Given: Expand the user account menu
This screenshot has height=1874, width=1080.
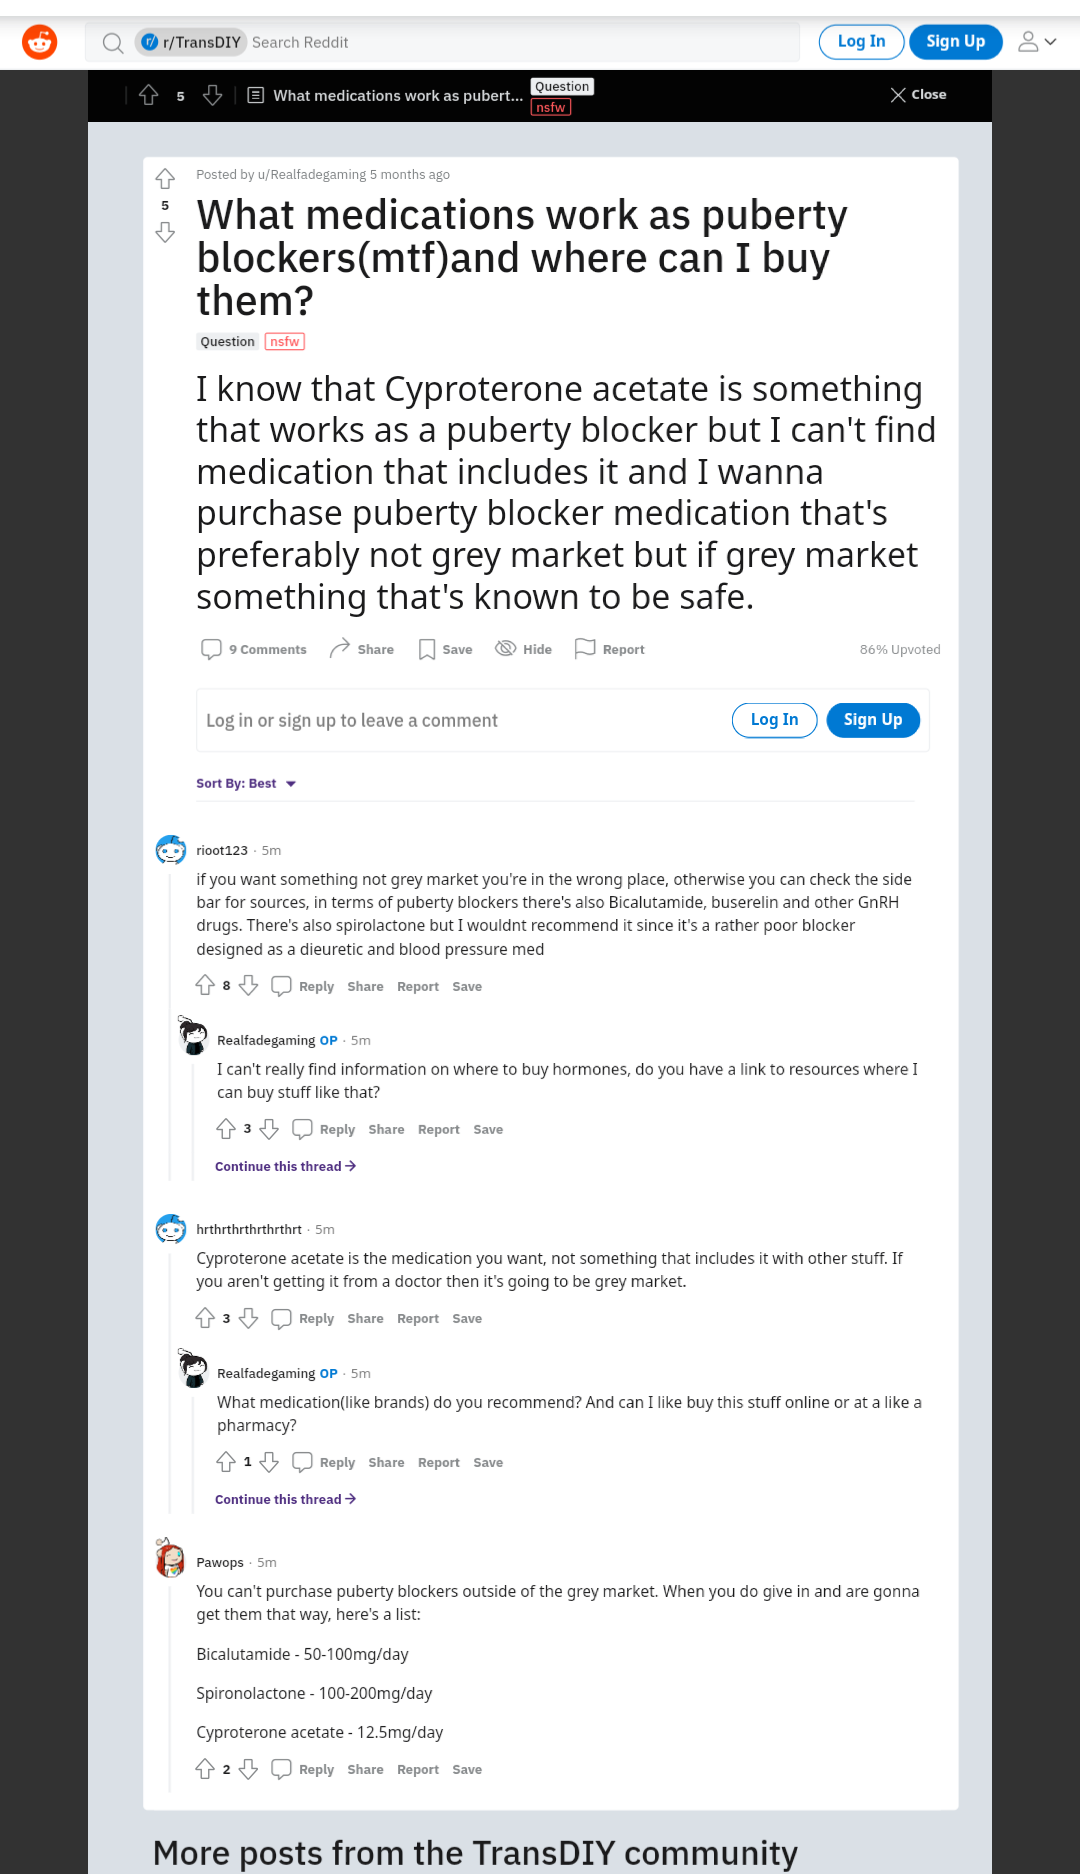Looking at the screenshot, I should [1036, 42].
